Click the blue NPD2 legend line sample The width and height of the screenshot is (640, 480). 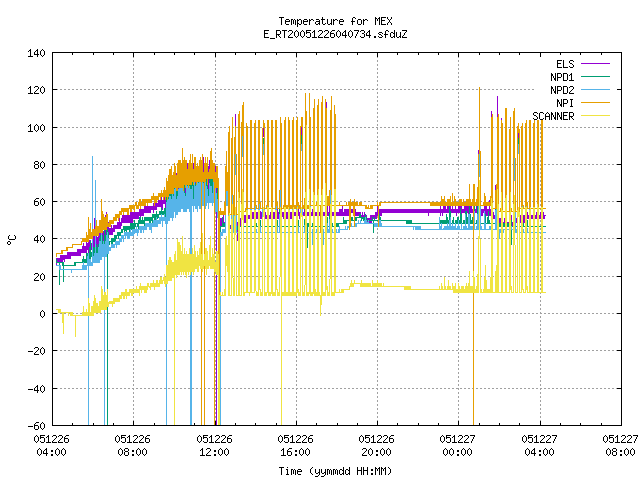coord(595,90)
